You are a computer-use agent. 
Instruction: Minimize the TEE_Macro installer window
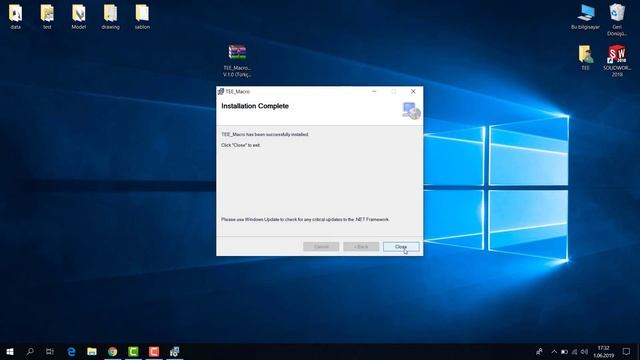point(374,91)
